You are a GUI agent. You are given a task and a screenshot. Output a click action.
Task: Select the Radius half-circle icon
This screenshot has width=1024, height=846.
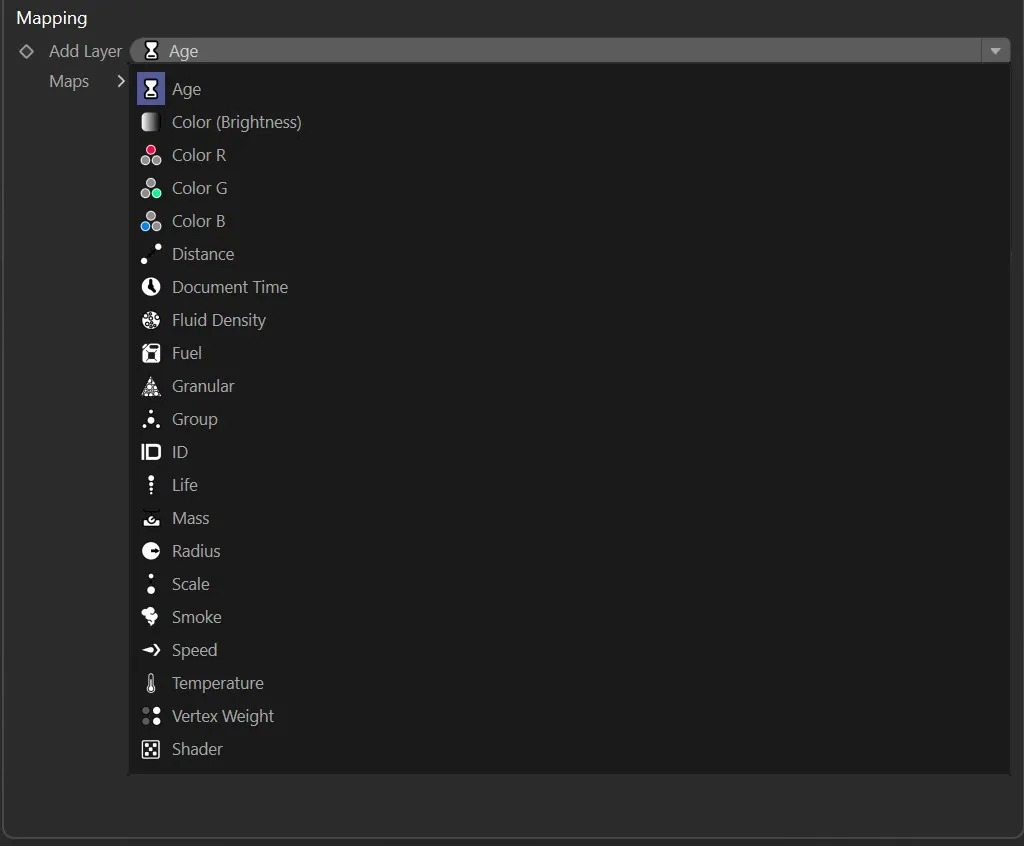151,551
